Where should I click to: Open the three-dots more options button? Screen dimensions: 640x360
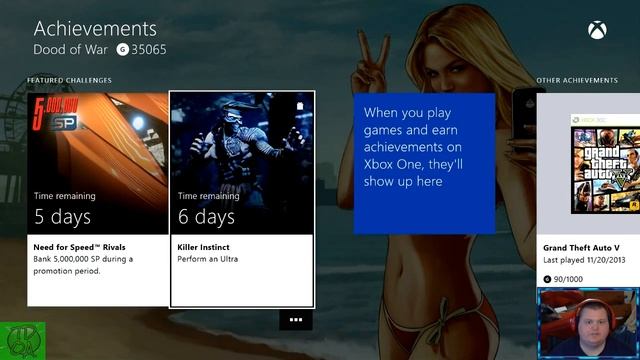pyautogui.click(x=296, y=320)
